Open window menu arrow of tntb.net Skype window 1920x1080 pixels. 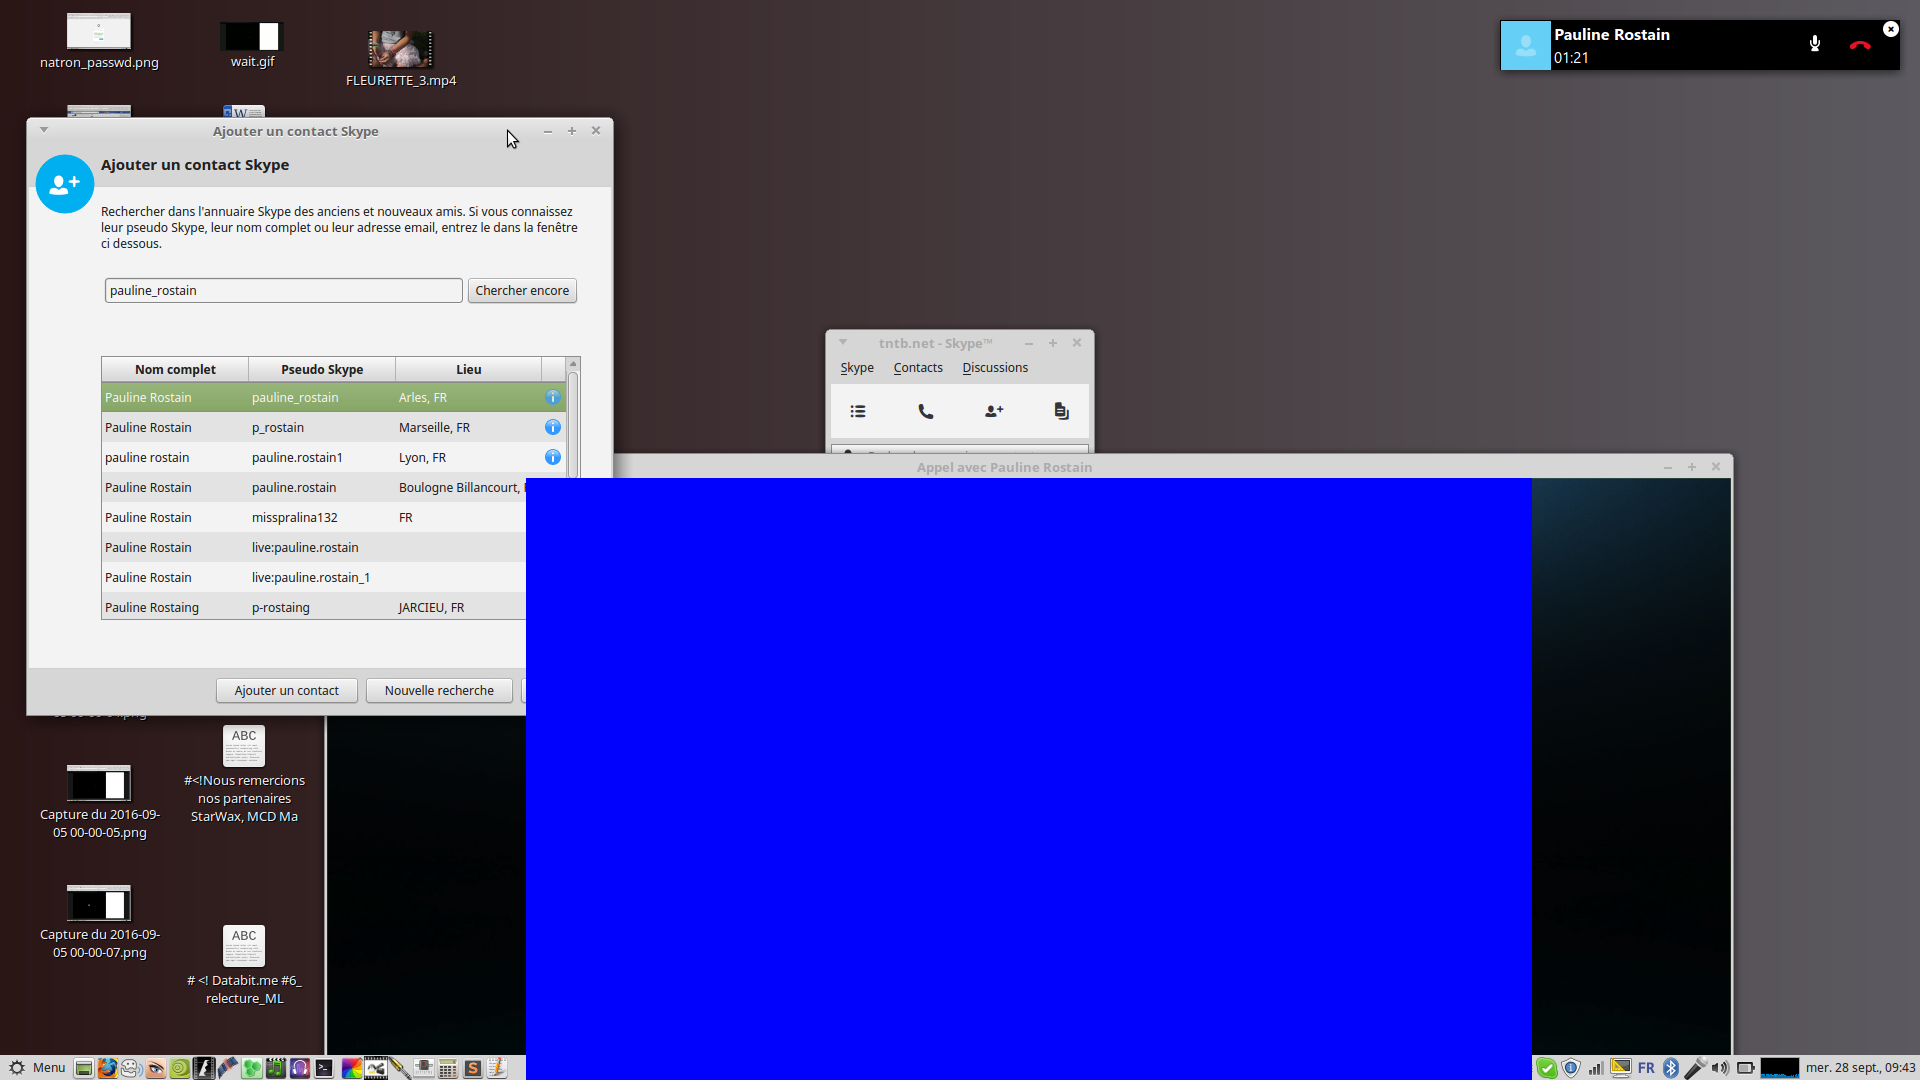click(843, 342)
